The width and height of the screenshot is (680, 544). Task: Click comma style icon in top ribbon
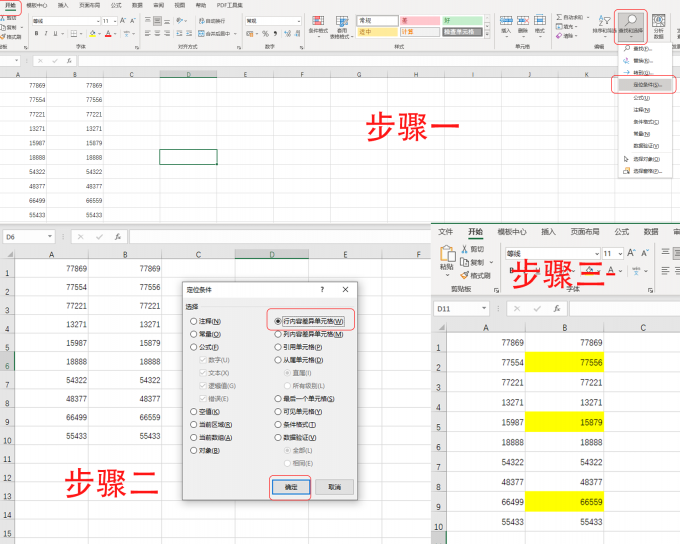275,33
